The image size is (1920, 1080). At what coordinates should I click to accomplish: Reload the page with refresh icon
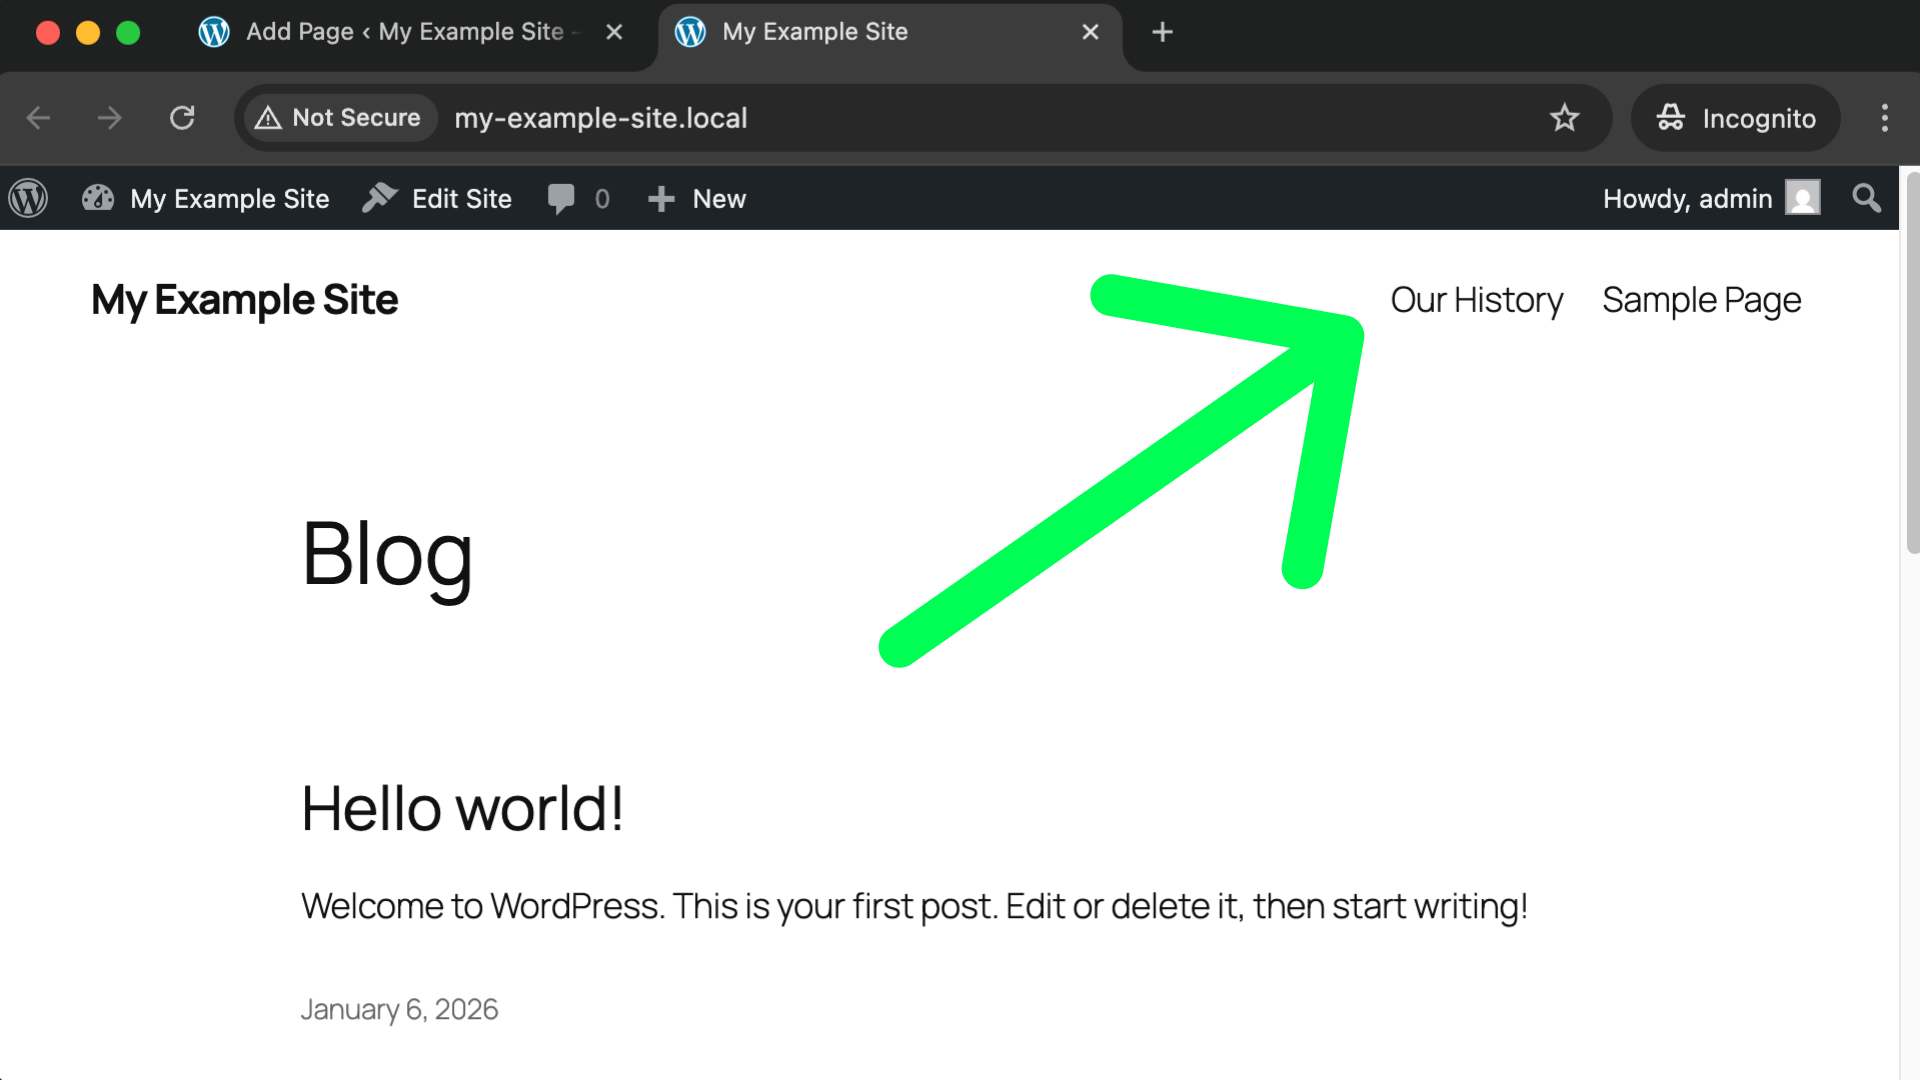coord(182,118)
